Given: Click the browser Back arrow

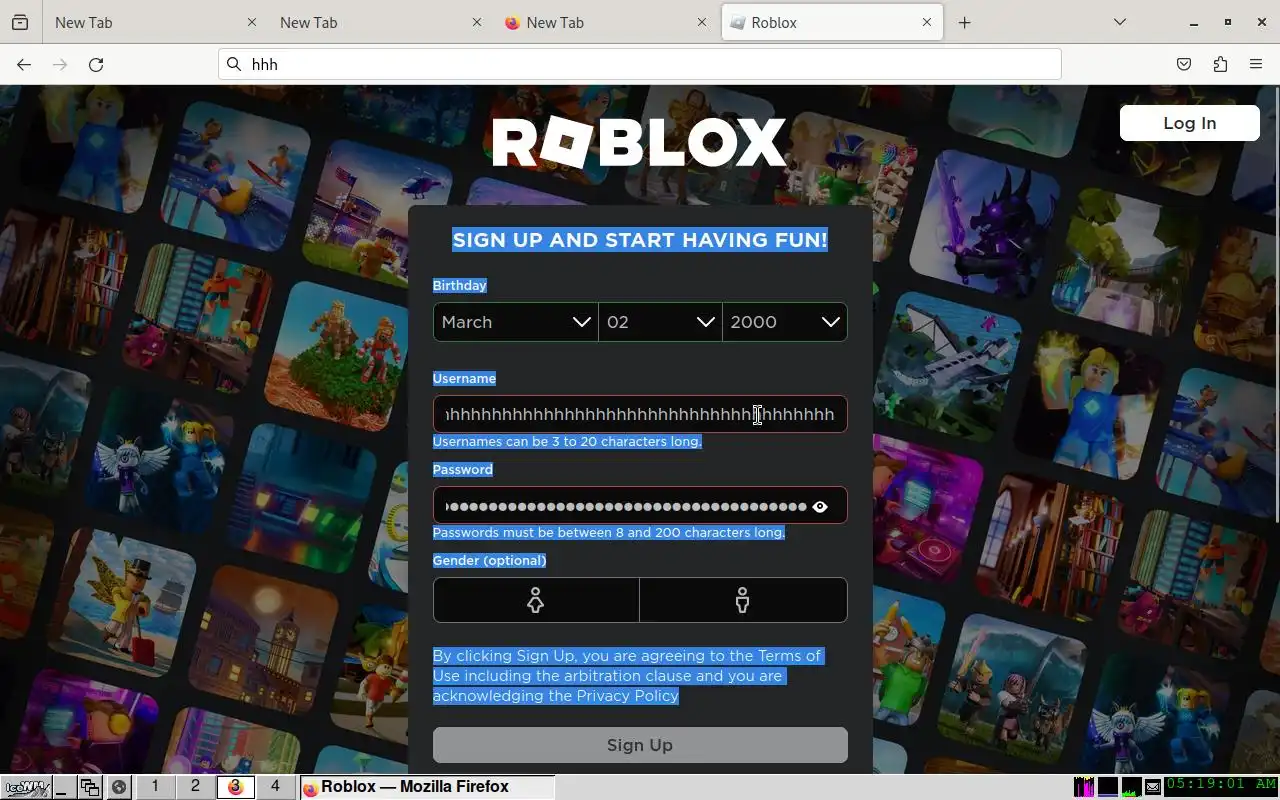Looking at the screenshot, I should pos(24,64).
